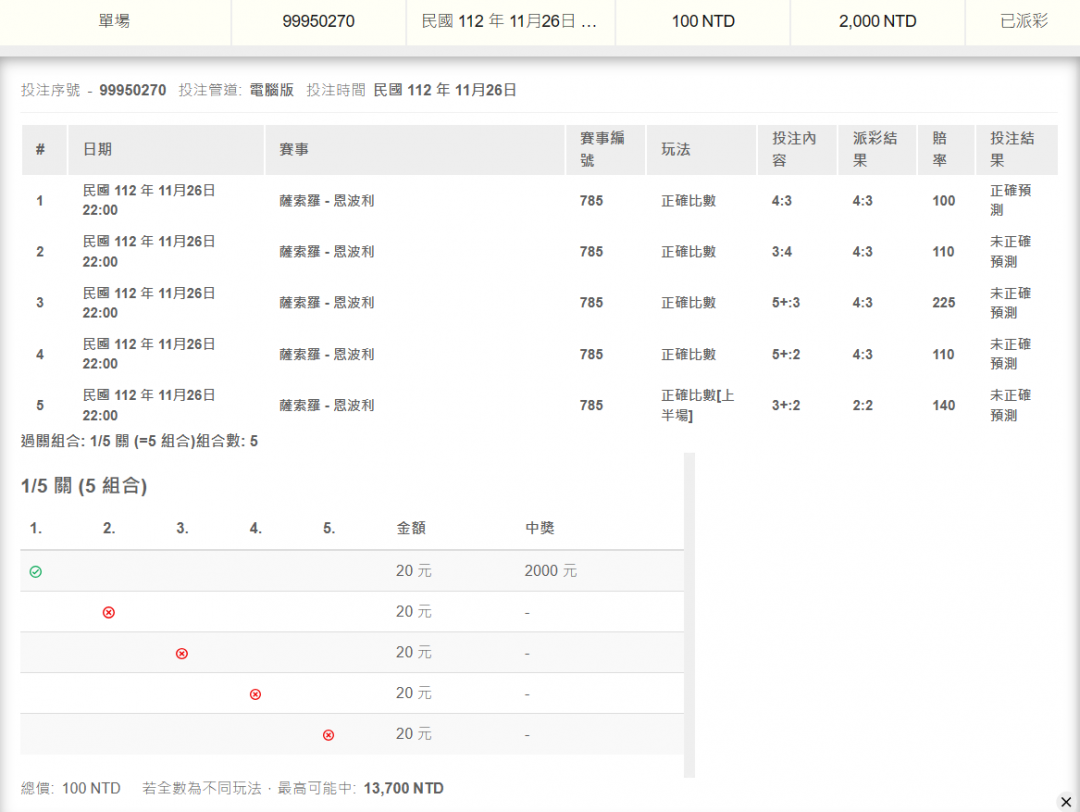Viewport: 1080px width, 812px height.
Task: Click odds value 140 in row 5
Action: 944,406
